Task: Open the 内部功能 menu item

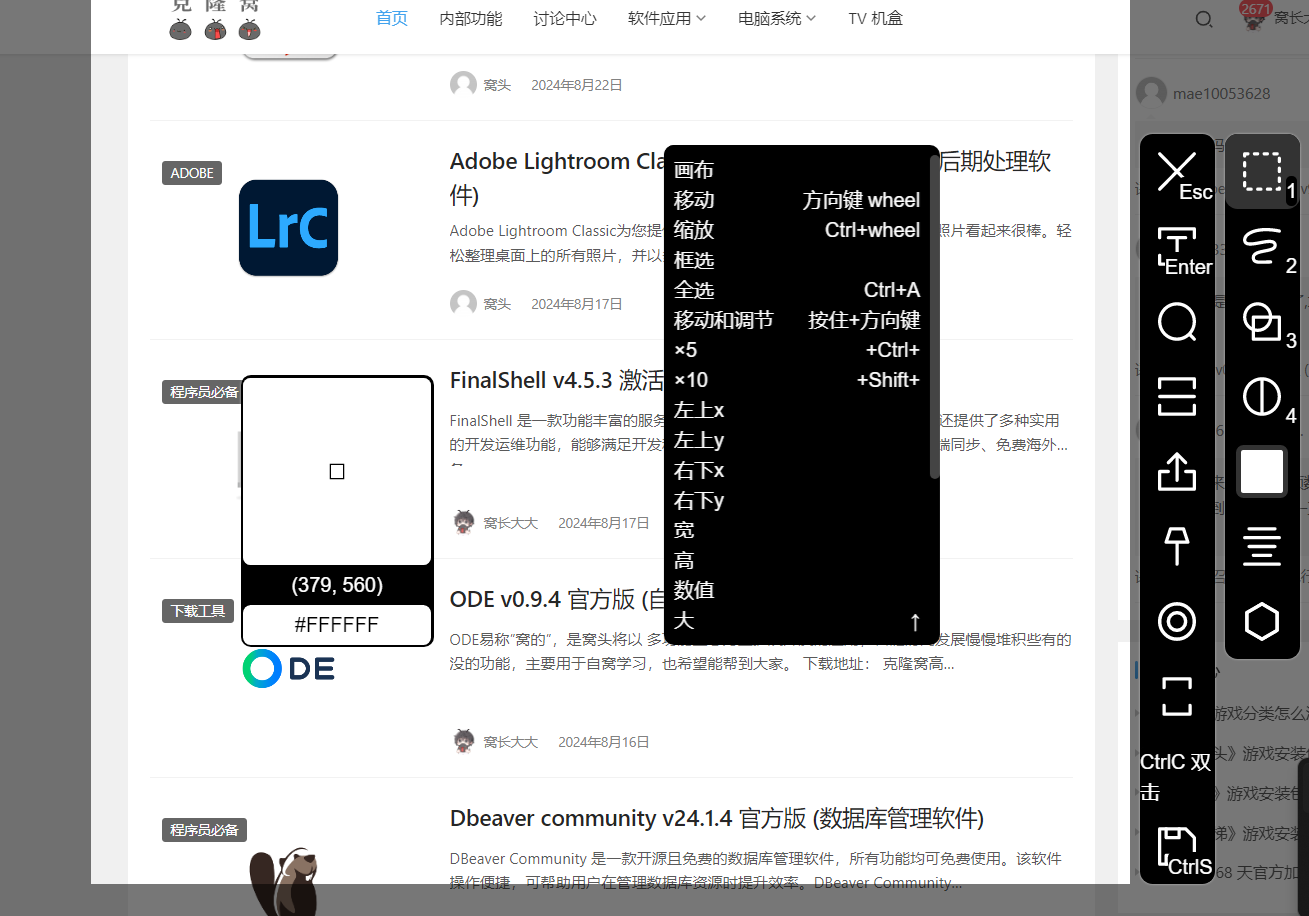Action: click(470, 18)
